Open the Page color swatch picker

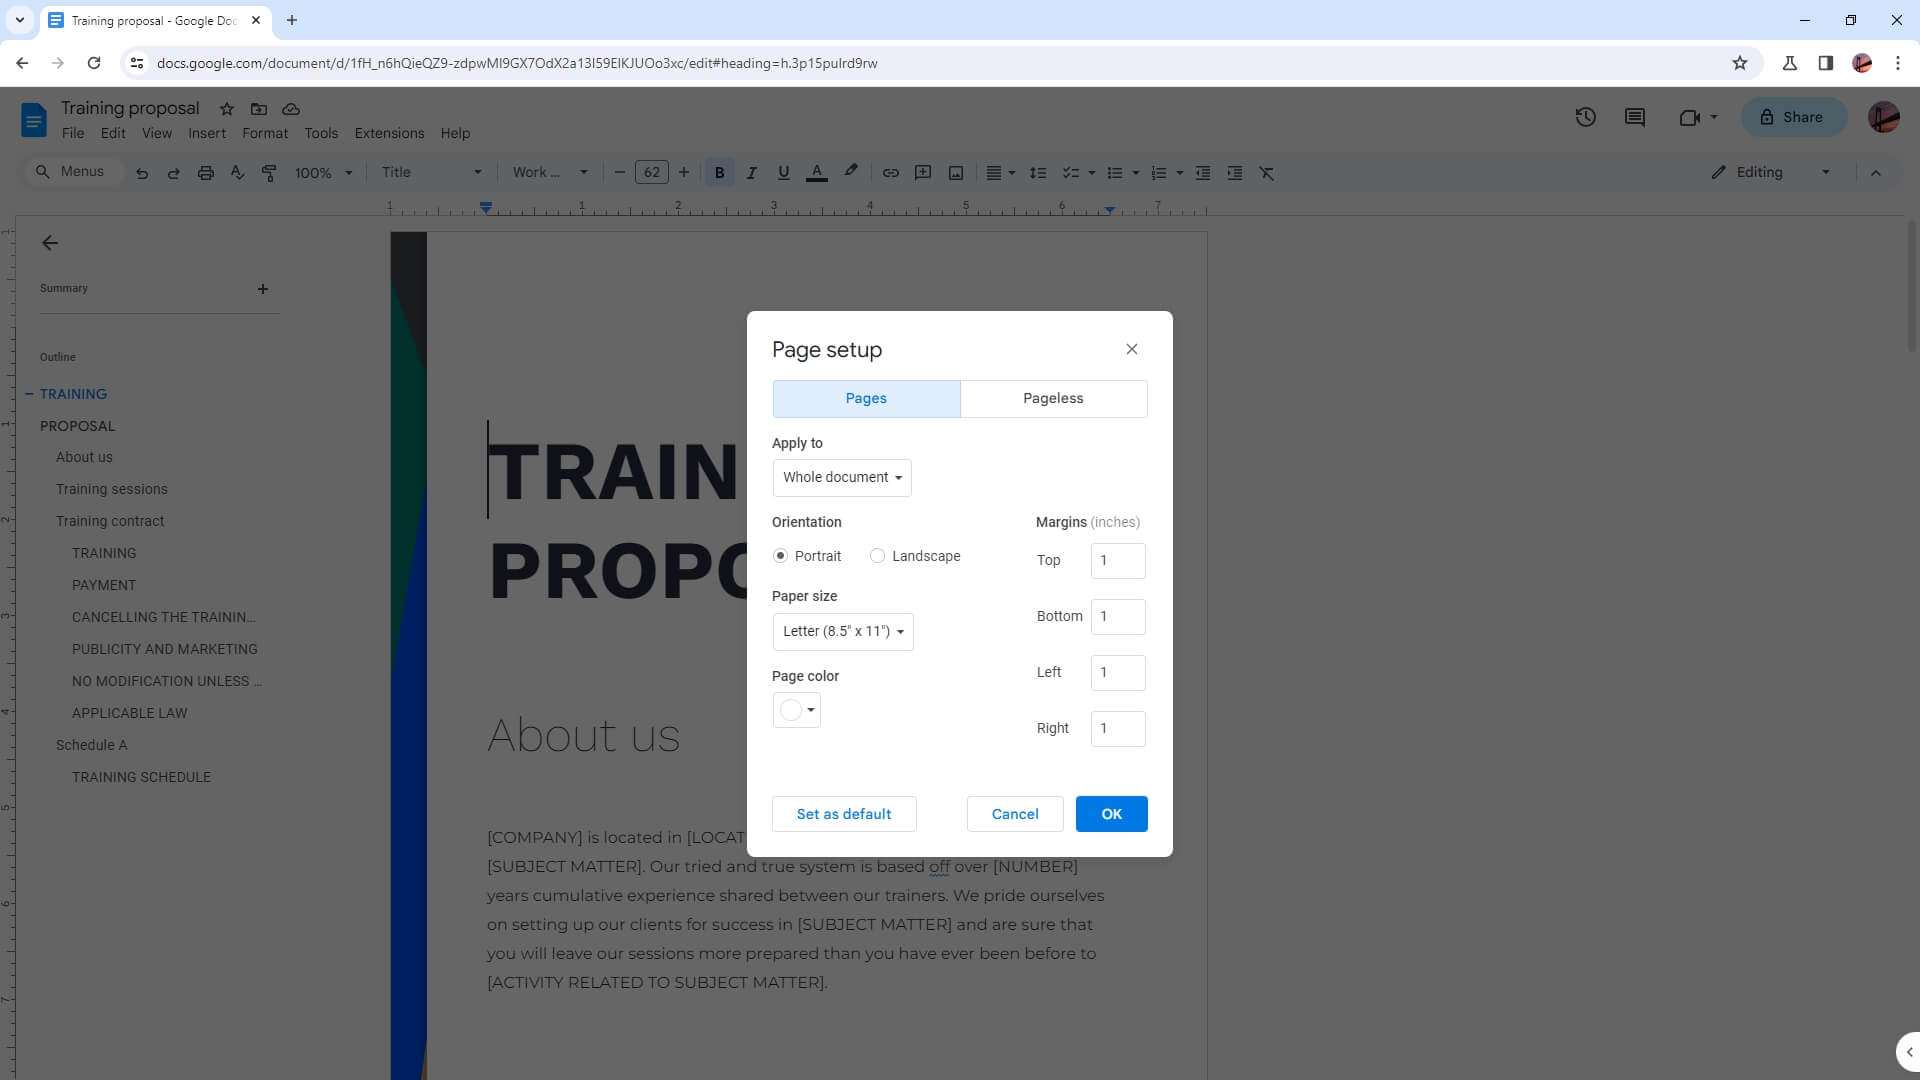coord(797,710)
